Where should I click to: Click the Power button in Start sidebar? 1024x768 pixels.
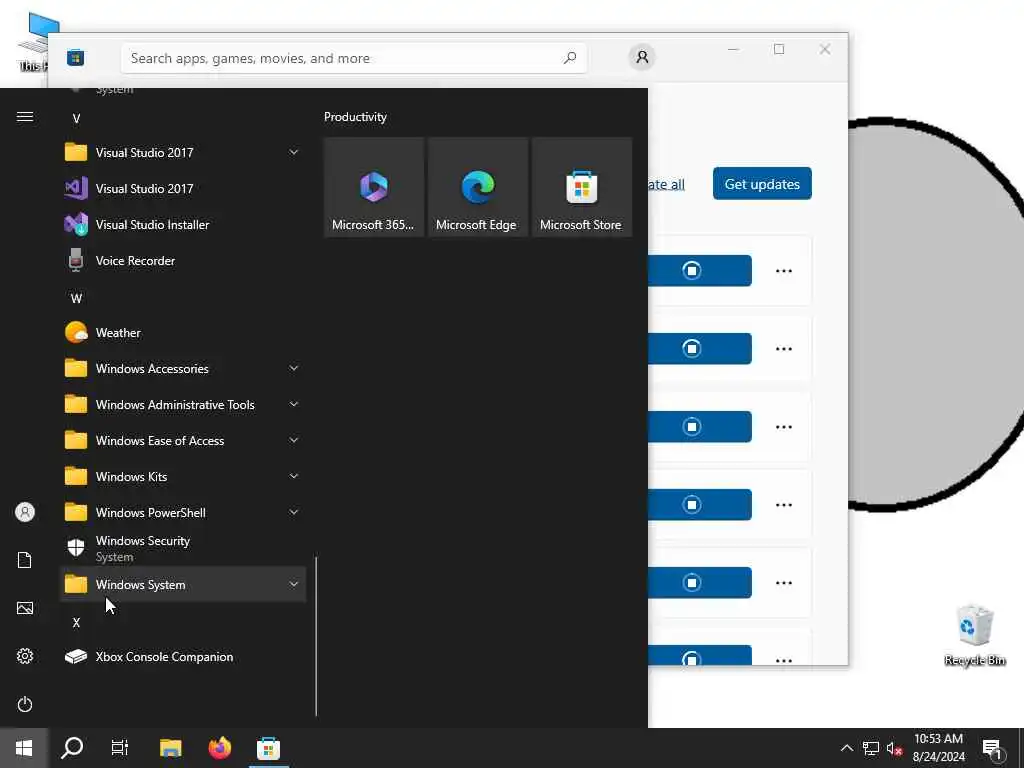25,704
